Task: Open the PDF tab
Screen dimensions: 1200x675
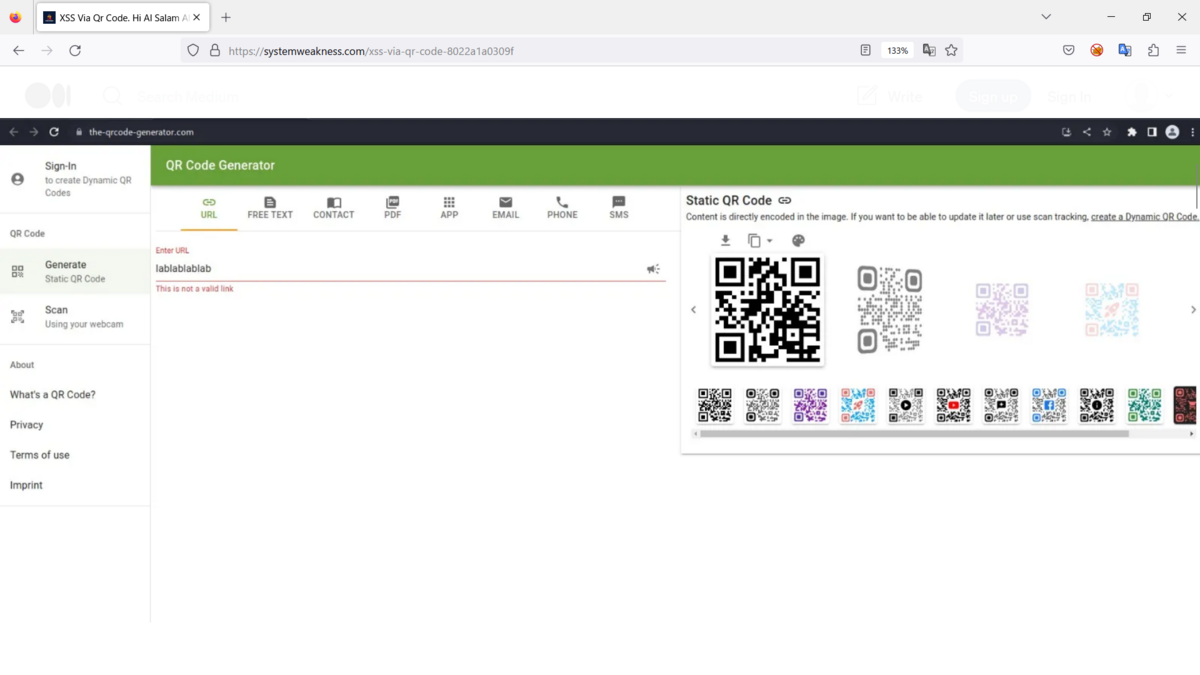Action: pos(392,208)
